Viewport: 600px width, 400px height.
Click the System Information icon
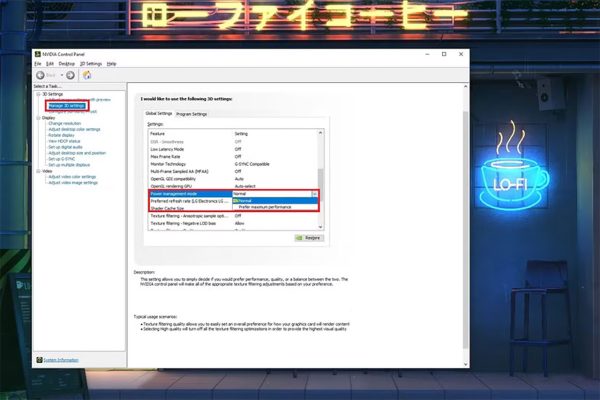point(38,359)
